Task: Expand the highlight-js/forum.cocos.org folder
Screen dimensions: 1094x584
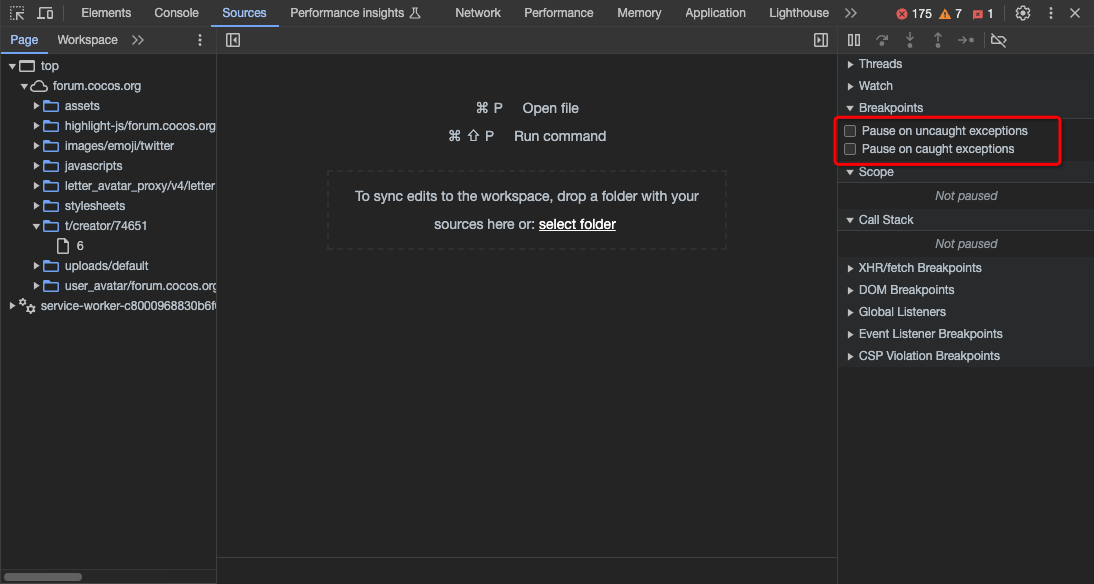Action: 37,126
